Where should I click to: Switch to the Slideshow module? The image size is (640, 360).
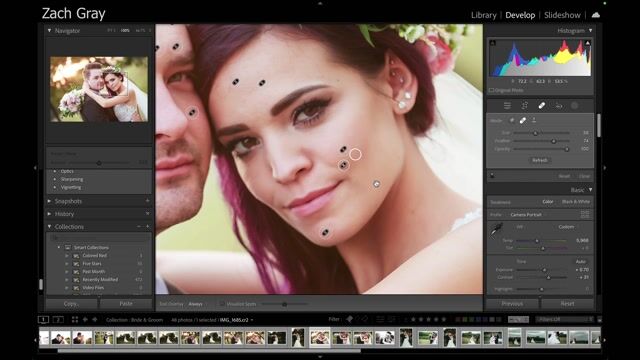point(562,15)
